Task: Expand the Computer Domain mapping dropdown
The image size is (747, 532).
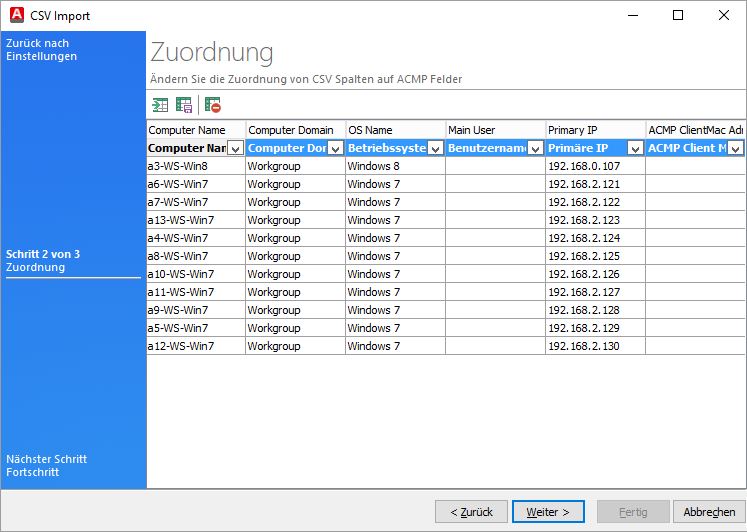Action: pyautogui.click(x=335, y=148)
